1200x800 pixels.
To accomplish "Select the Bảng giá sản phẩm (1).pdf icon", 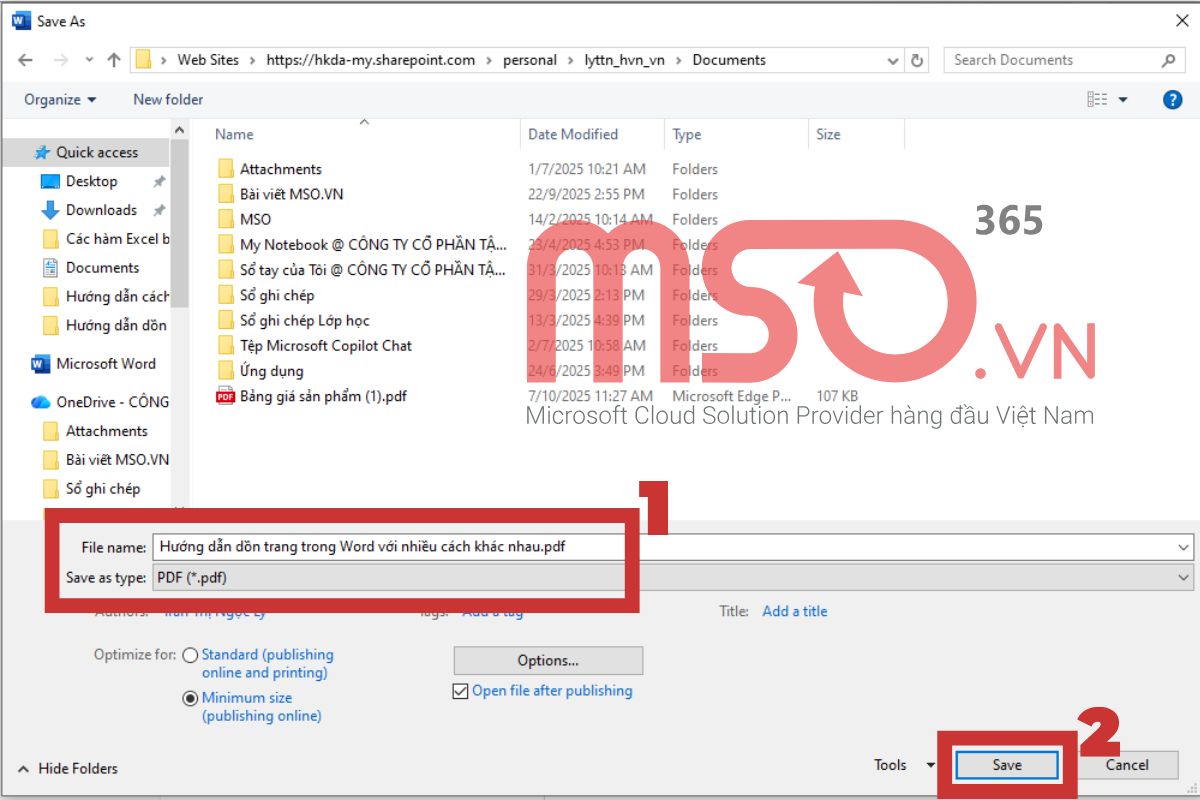I will pos(225,396).
